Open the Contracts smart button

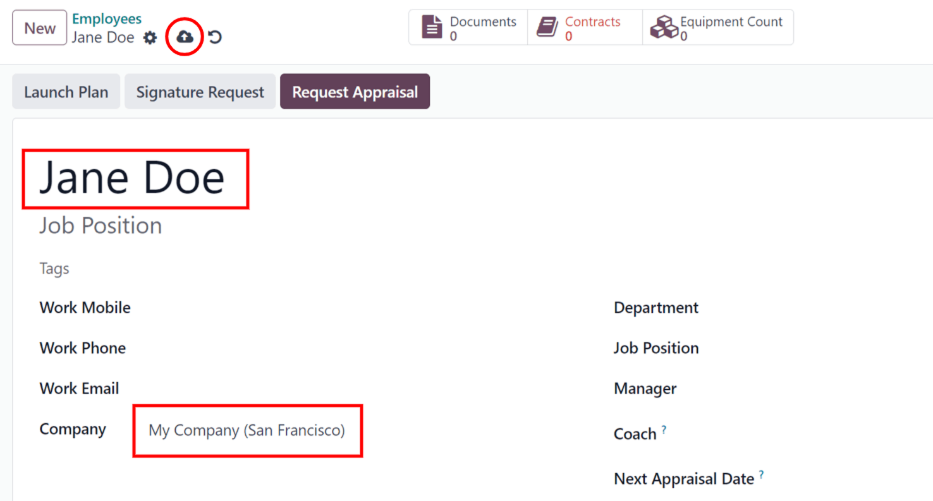point(584,28)
